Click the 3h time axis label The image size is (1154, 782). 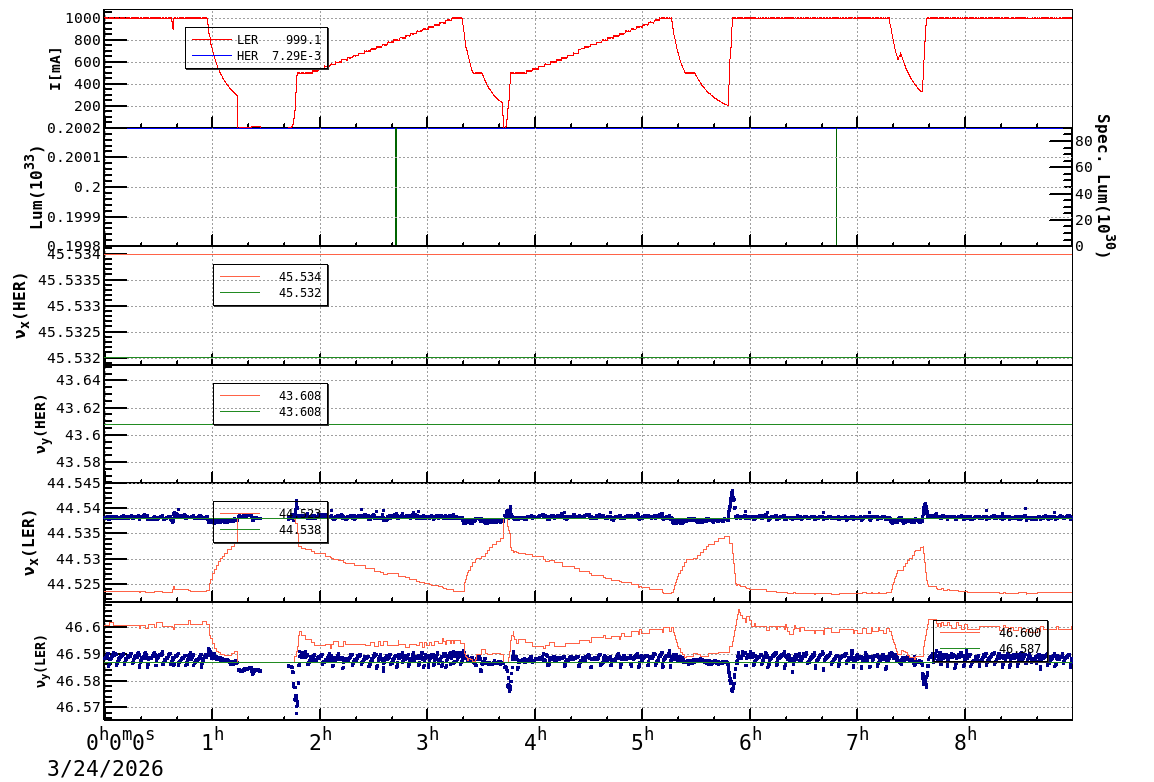[427, 740]
